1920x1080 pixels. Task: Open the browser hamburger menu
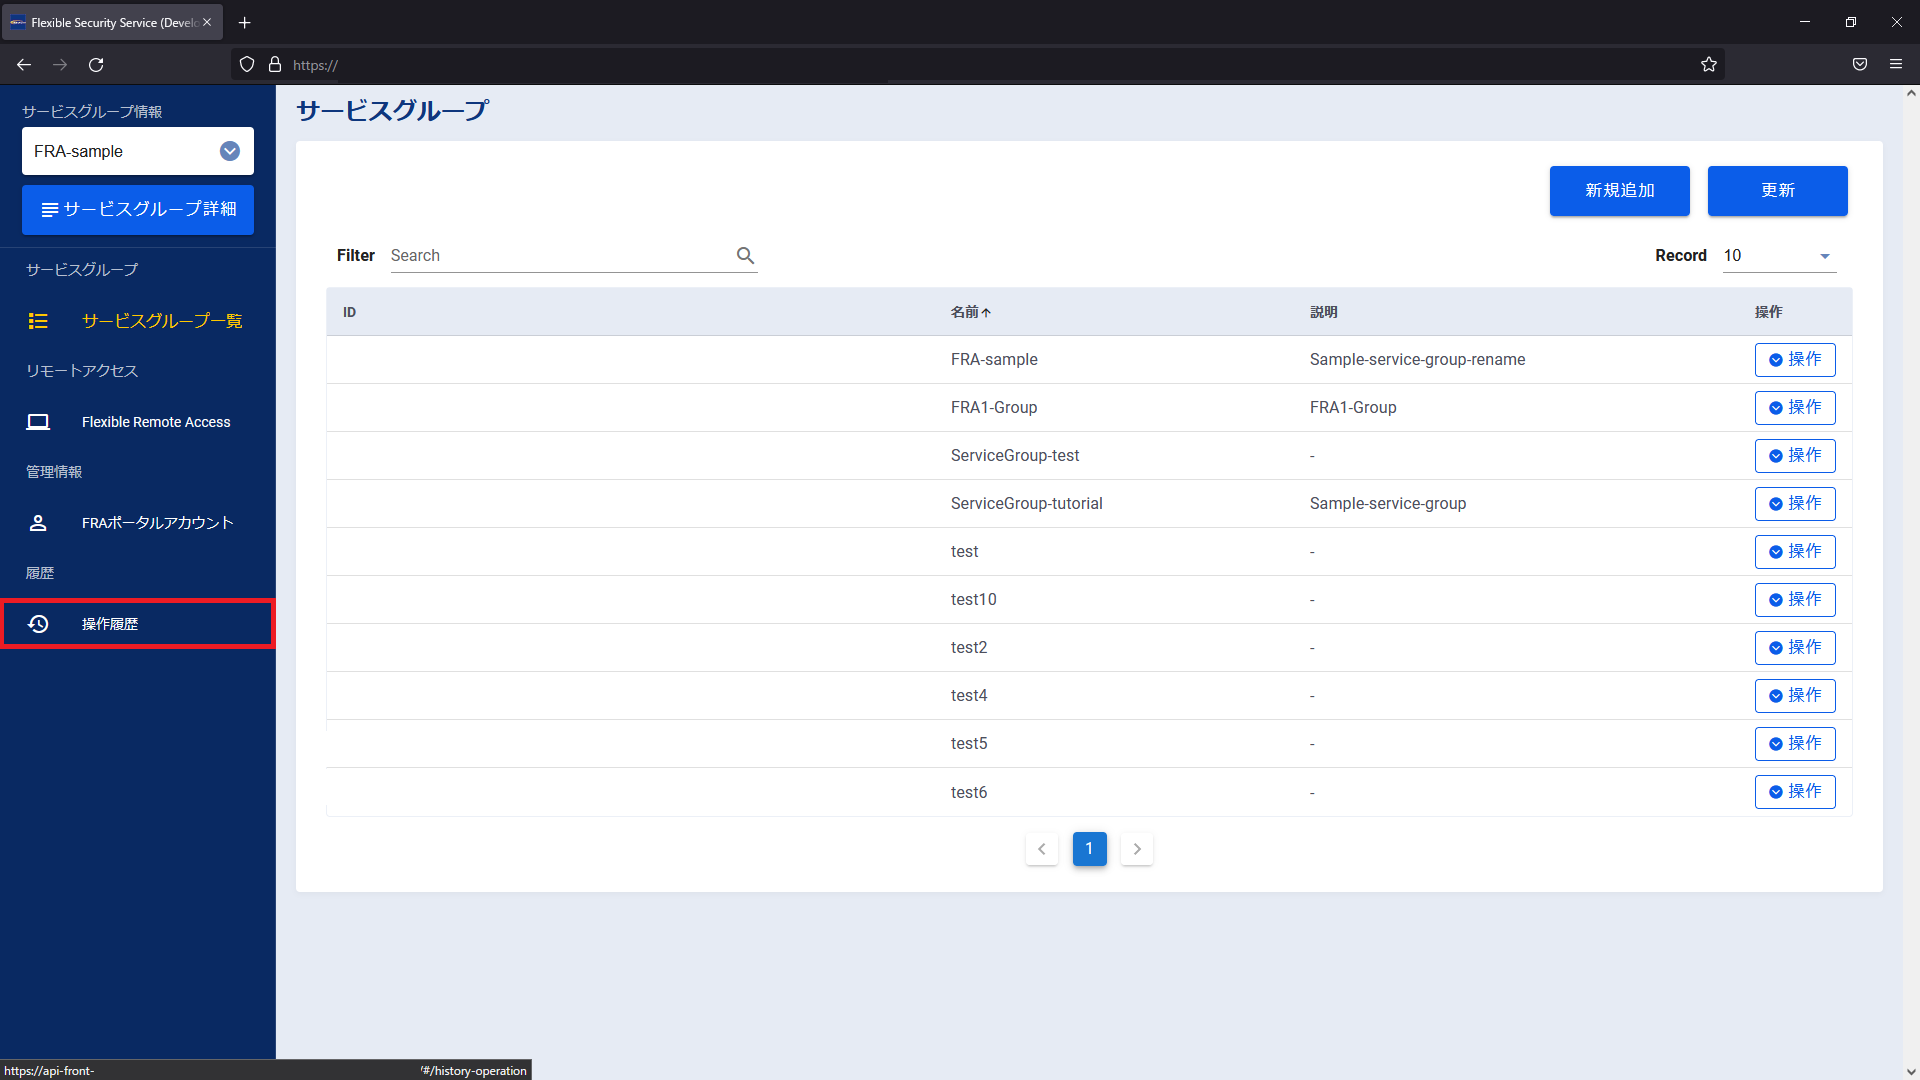pos(1896,65)
